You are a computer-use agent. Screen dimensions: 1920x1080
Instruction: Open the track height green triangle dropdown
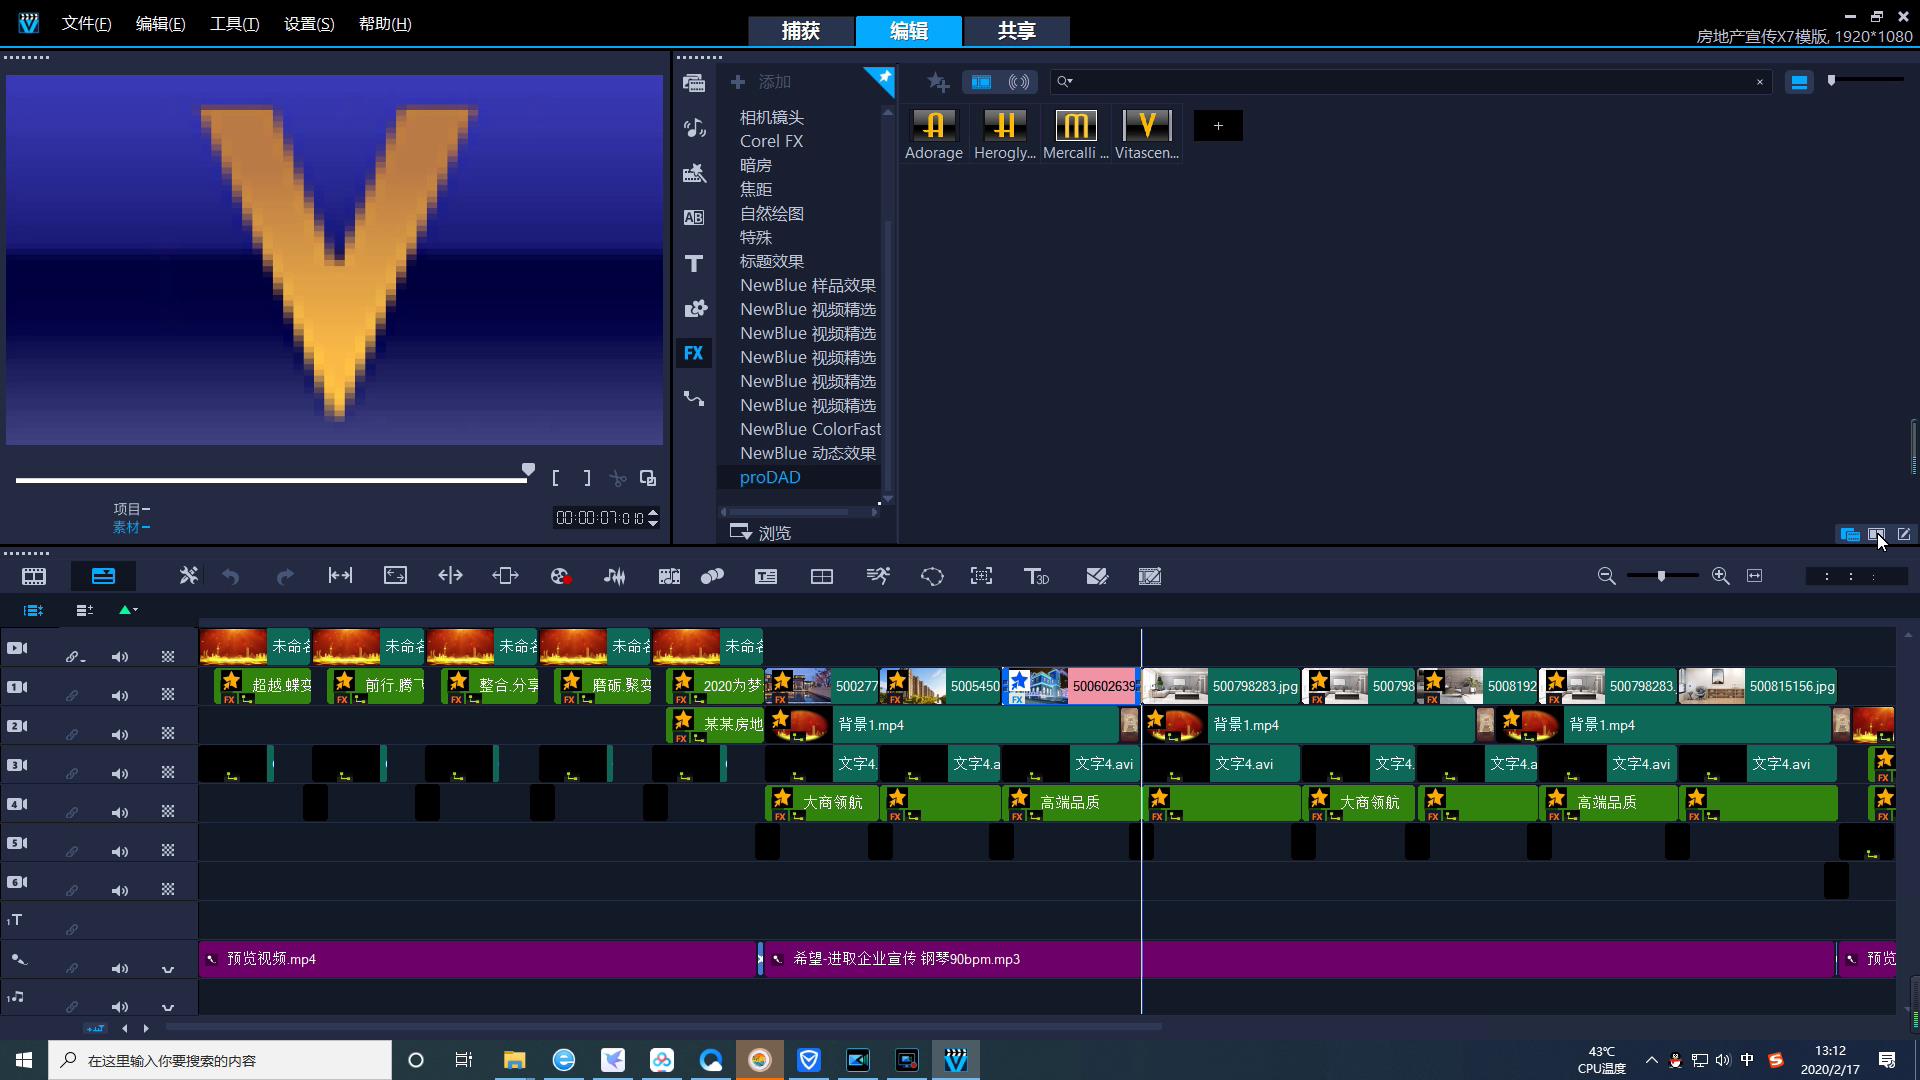pos(128,610)
